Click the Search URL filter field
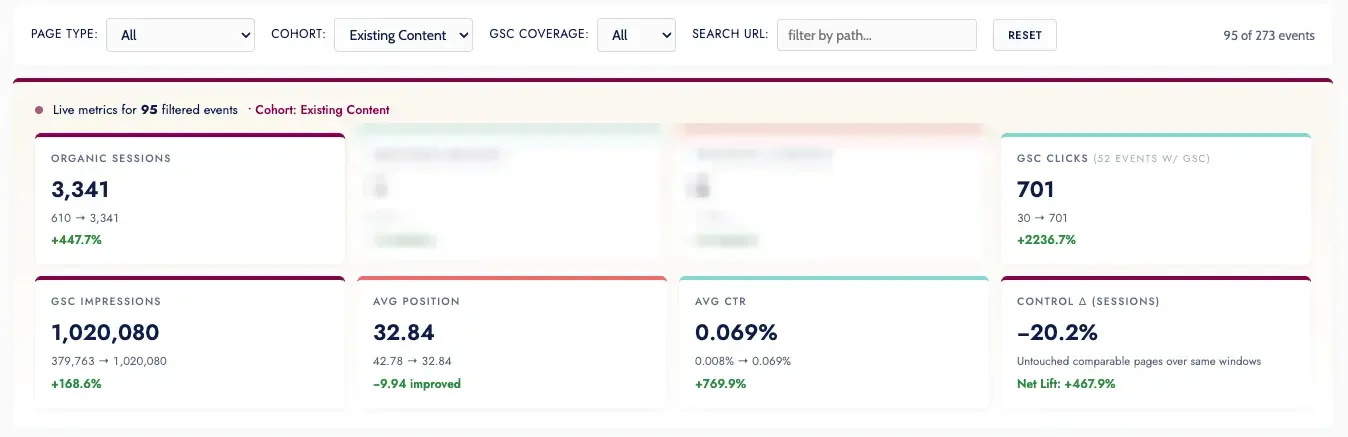Screen dimensions: 1348x437 point(876,35)
